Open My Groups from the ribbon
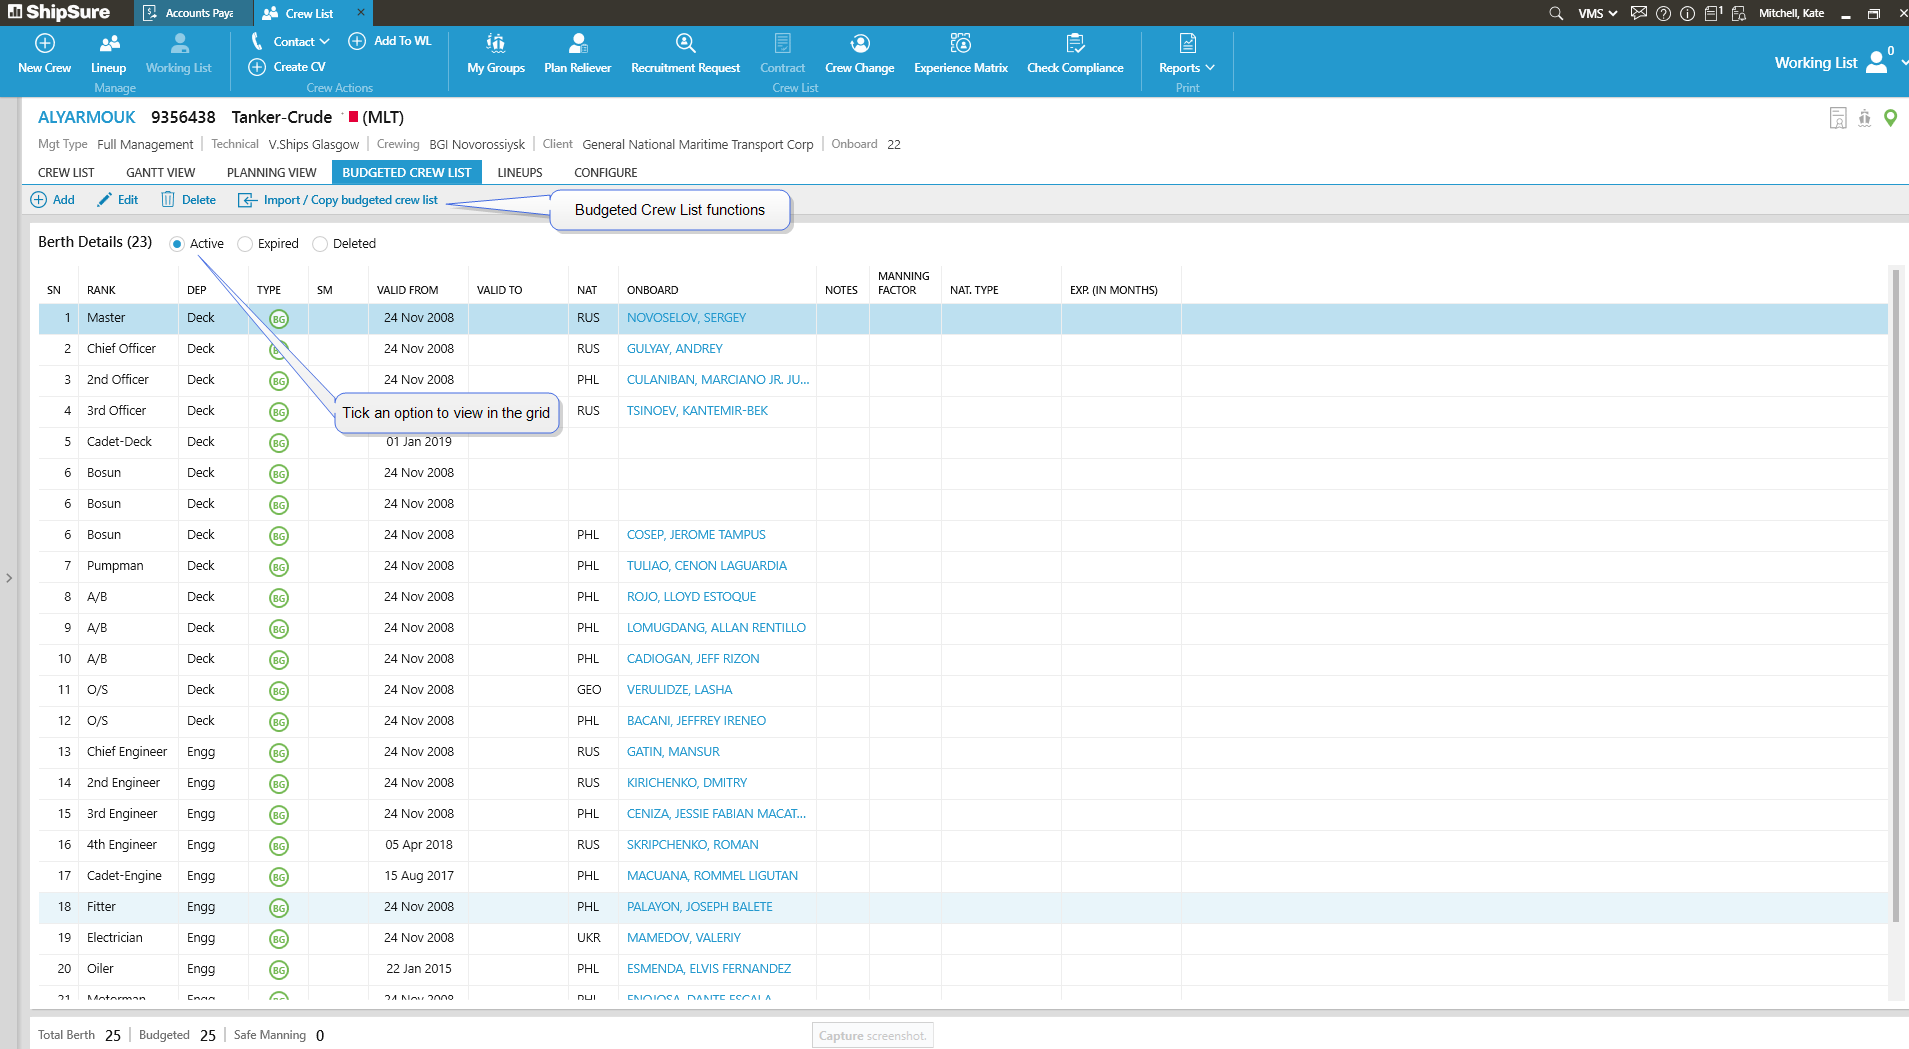Screen dimensions: 1909x1049 point(496,44)
